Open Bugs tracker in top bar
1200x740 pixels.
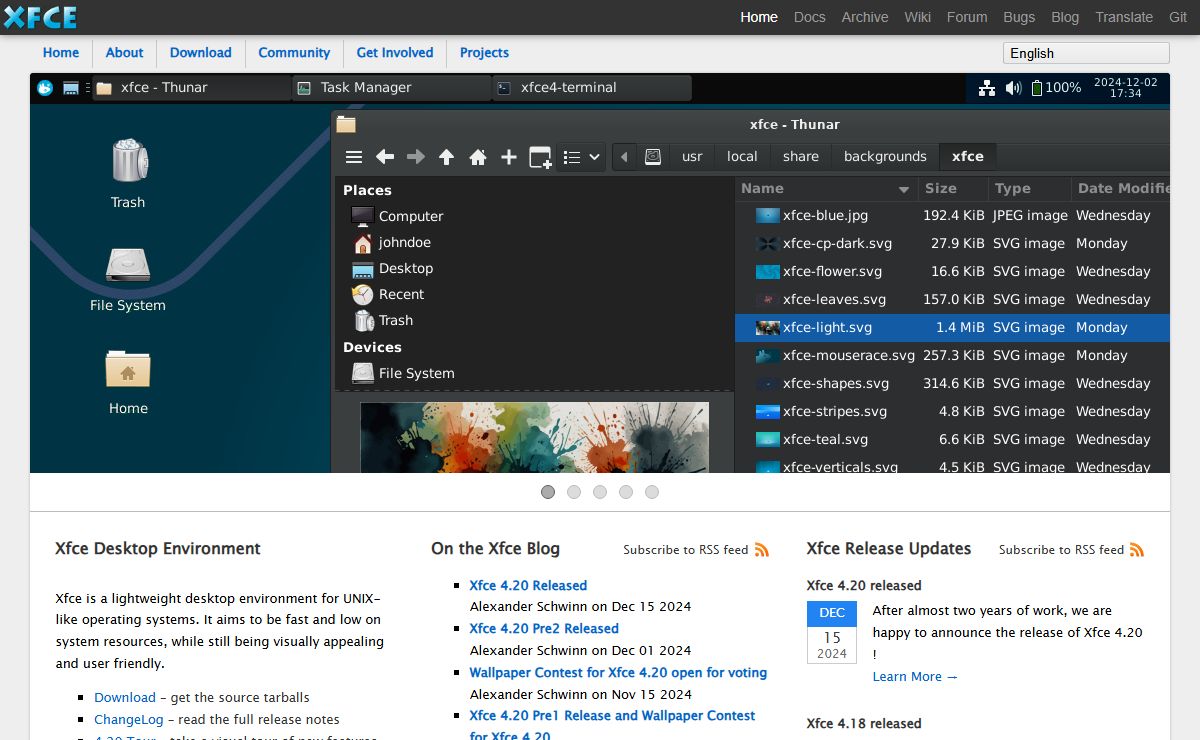(x=1019, y=17)
